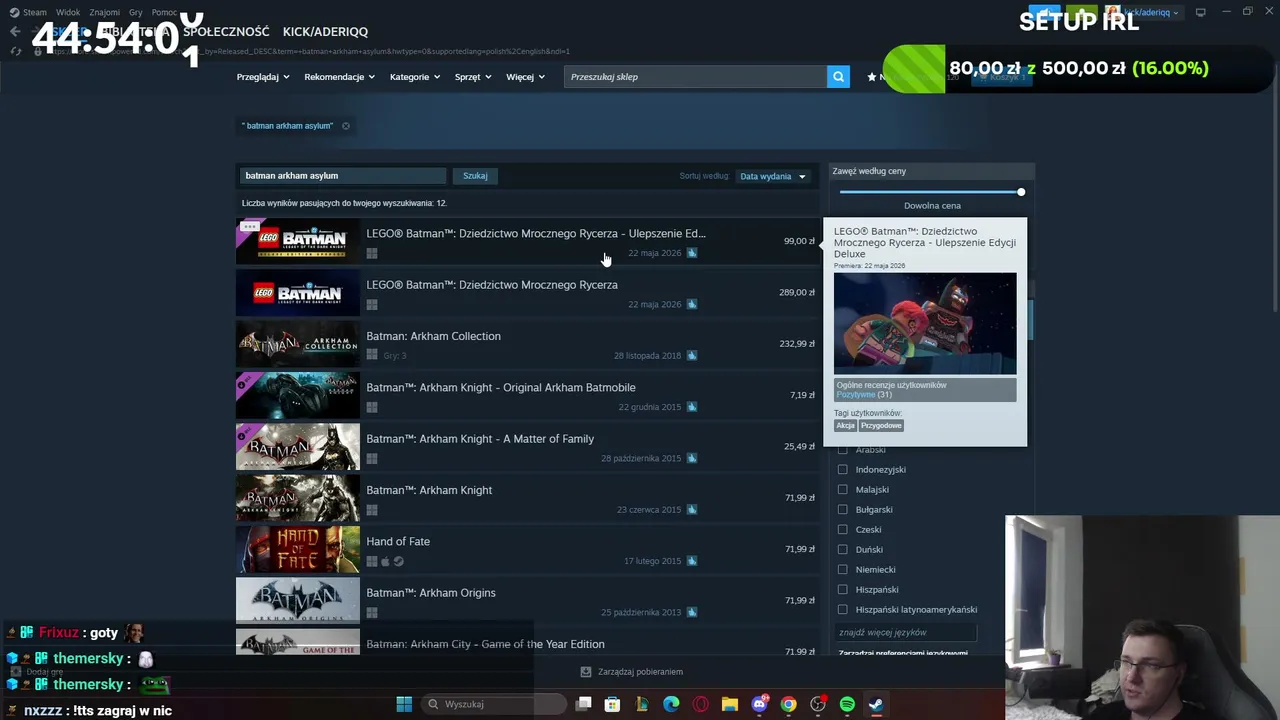Reload the Steam store page
1280x720 pixels.
(15, 51)
